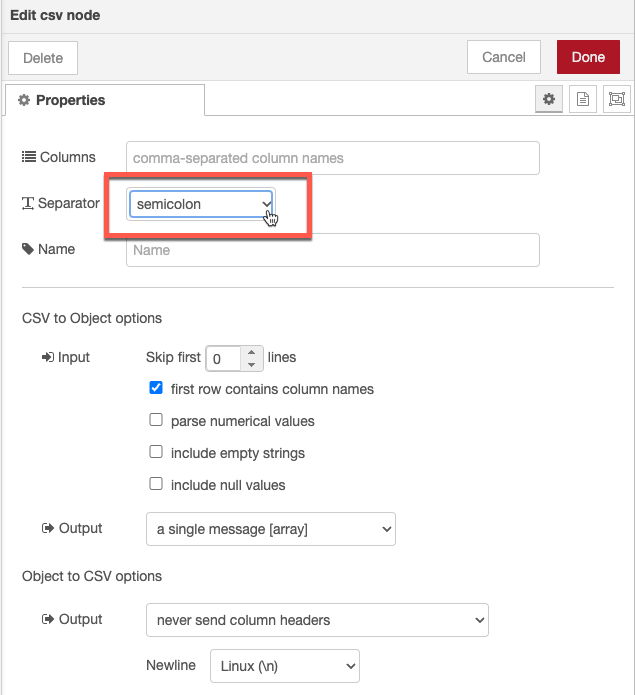Open node properties gear icon

point(549,99)
